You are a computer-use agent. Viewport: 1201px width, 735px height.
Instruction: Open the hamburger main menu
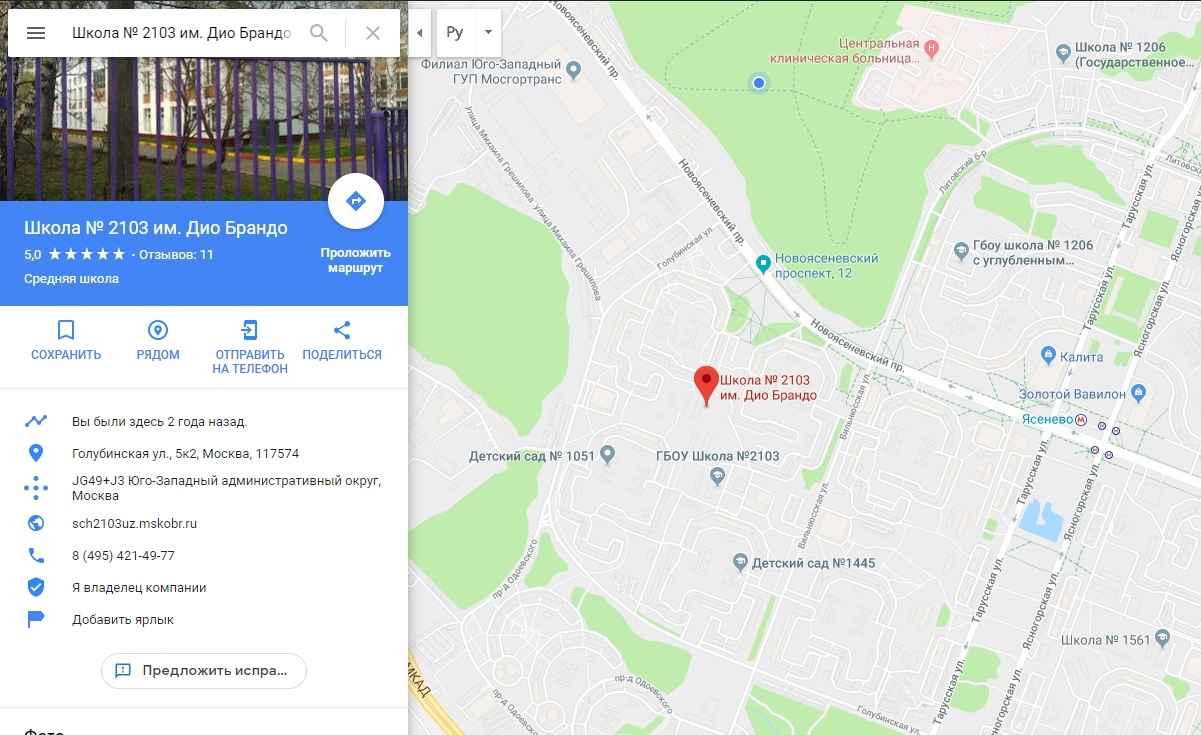[36, 33]
